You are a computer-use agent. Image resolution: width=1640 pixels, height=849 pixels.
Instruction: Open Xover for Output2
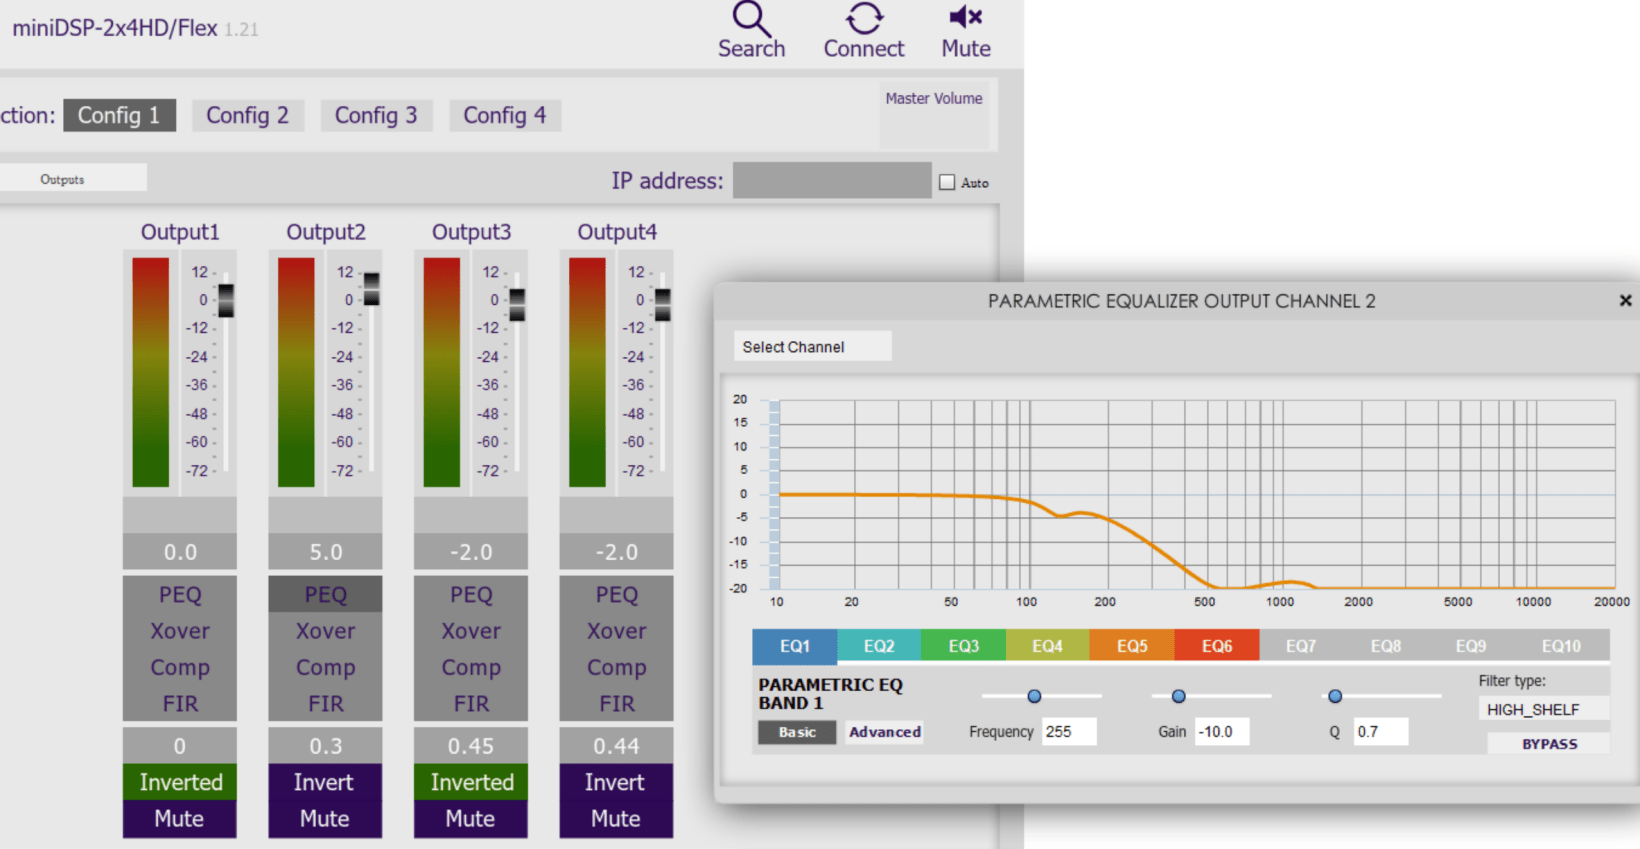coord(325,631)
